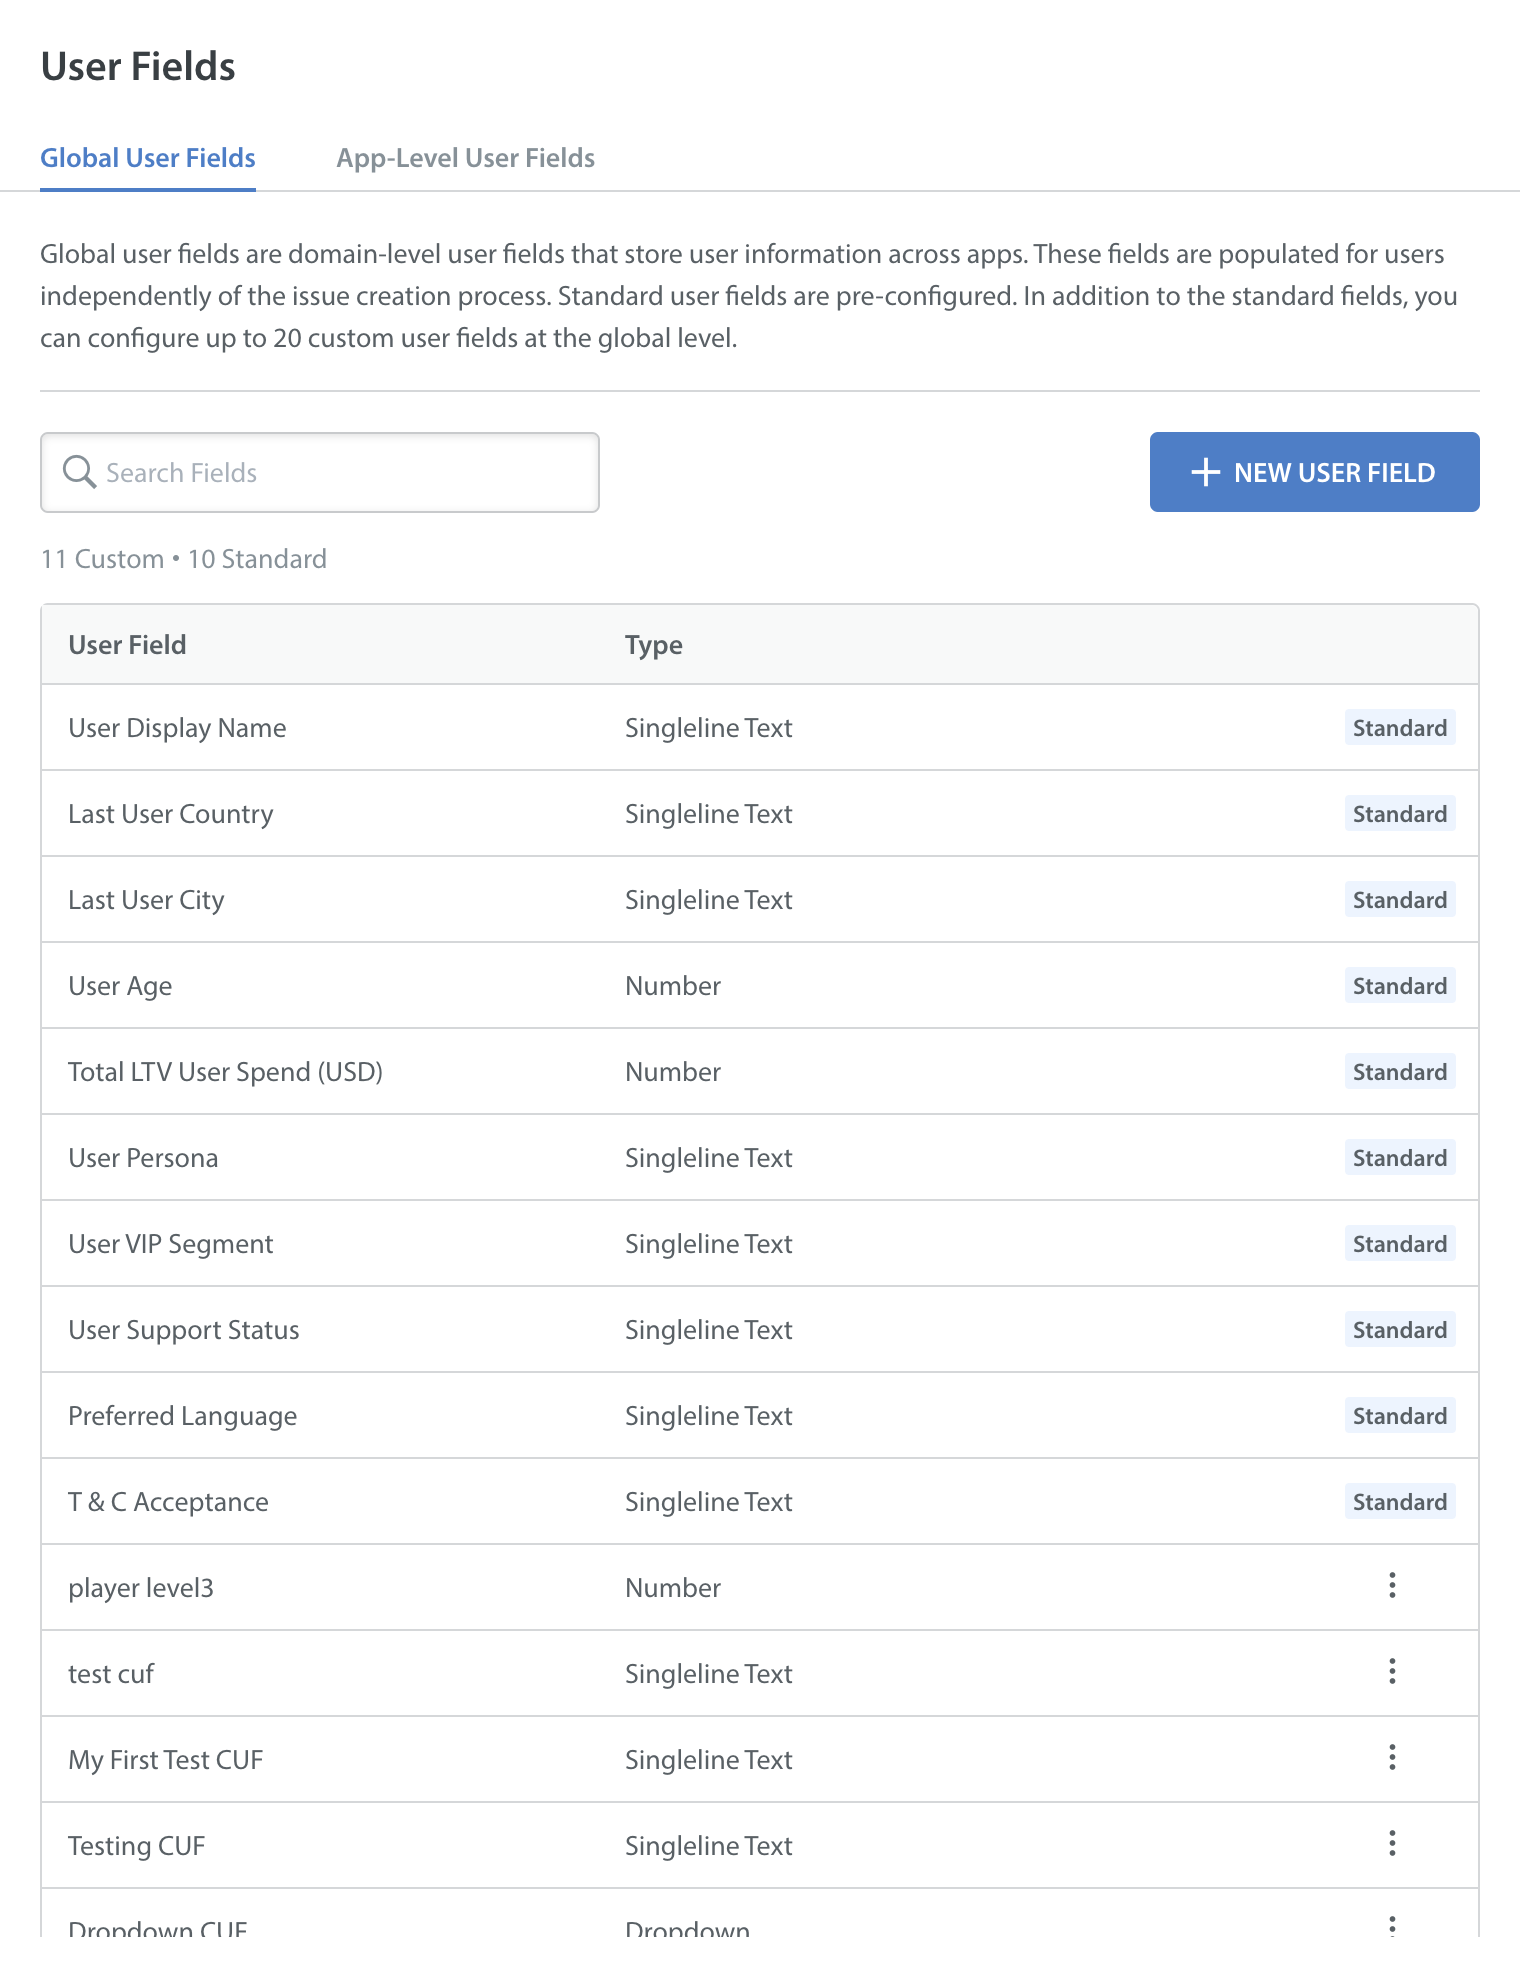Select the Global User Fields tab

coord(148,158)
